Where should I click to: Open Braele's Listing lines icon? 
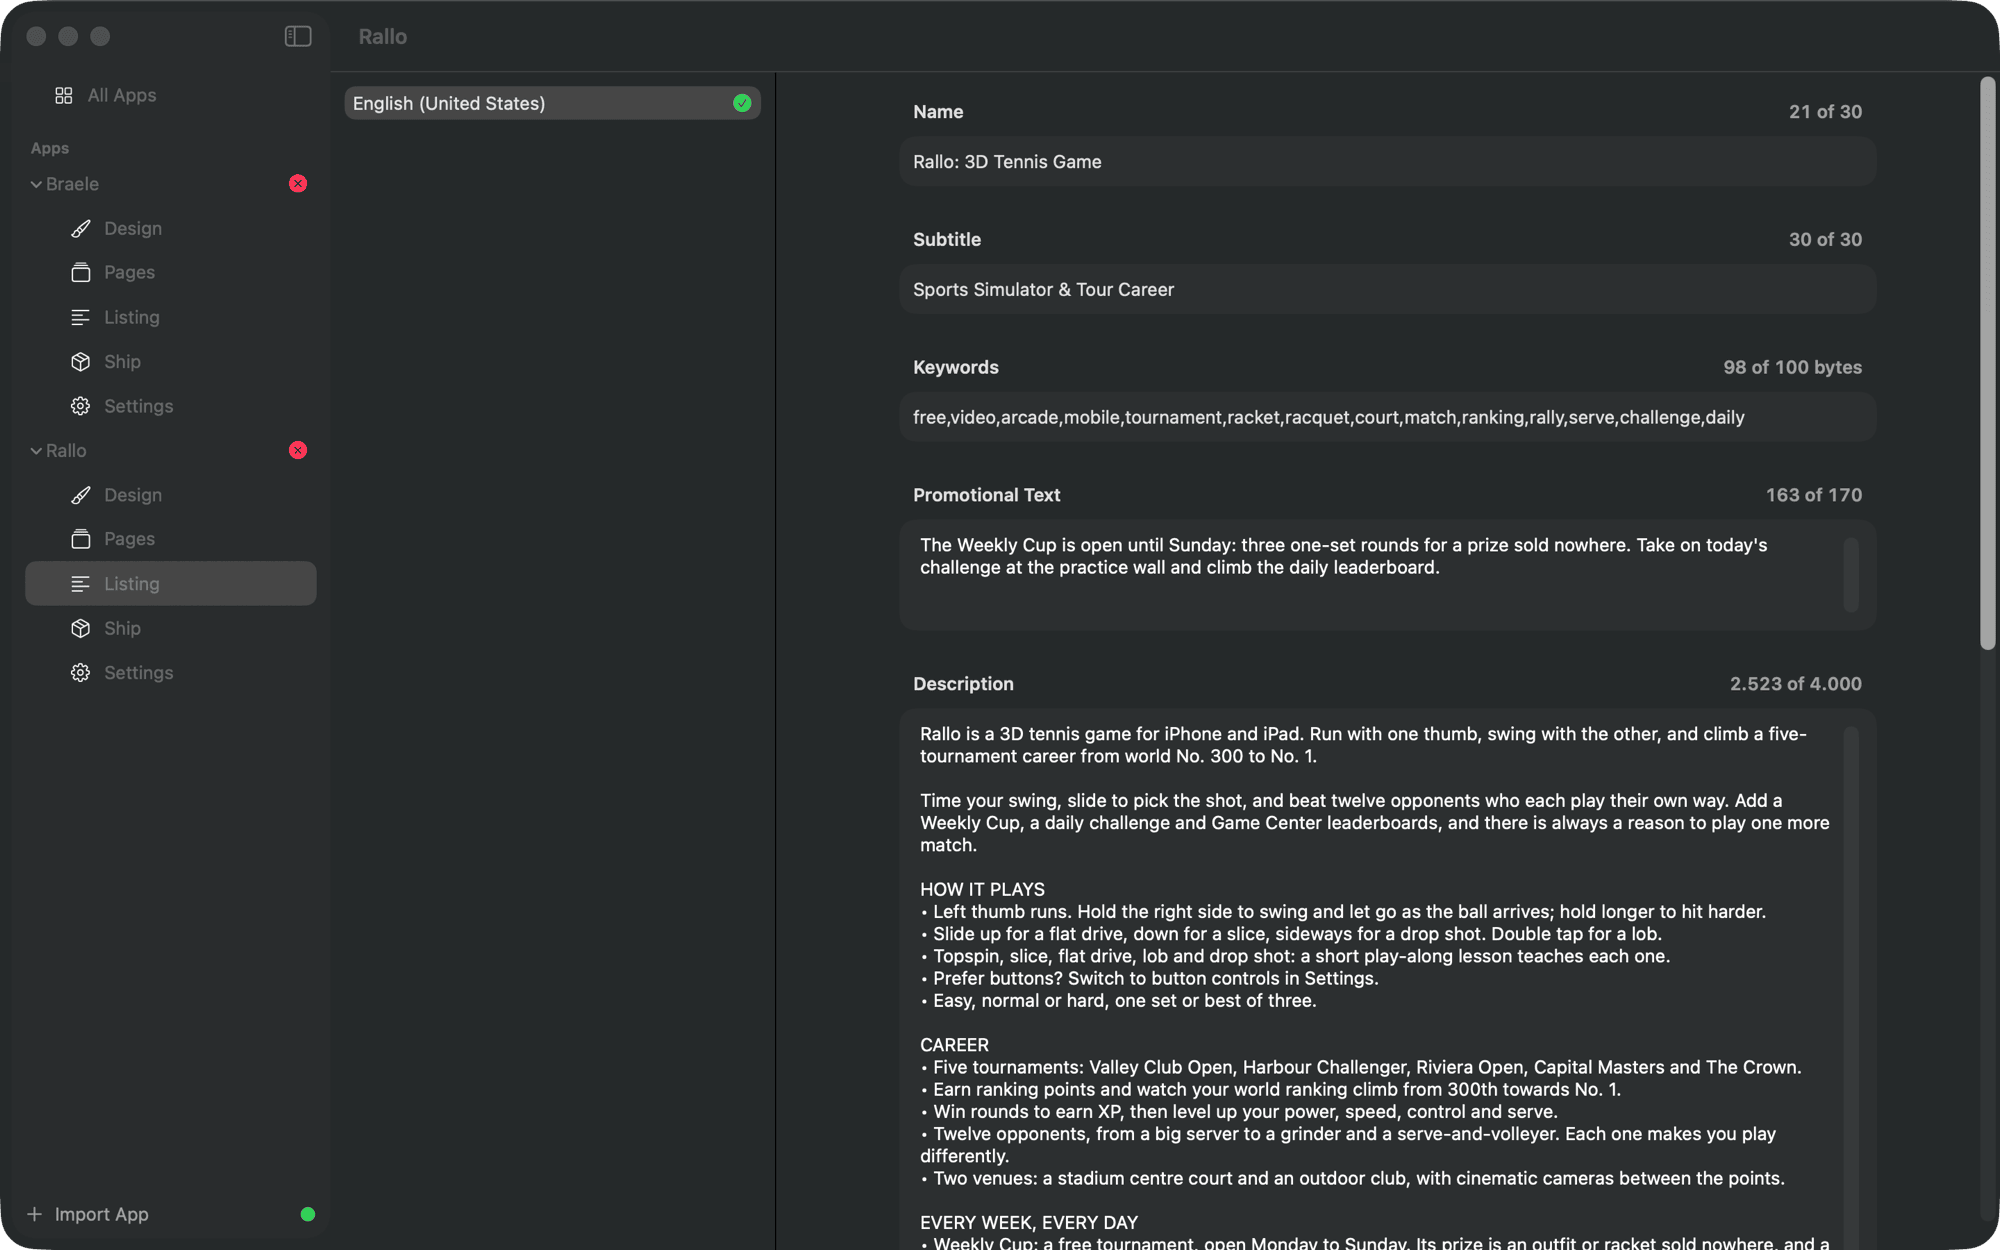[81, 317]
